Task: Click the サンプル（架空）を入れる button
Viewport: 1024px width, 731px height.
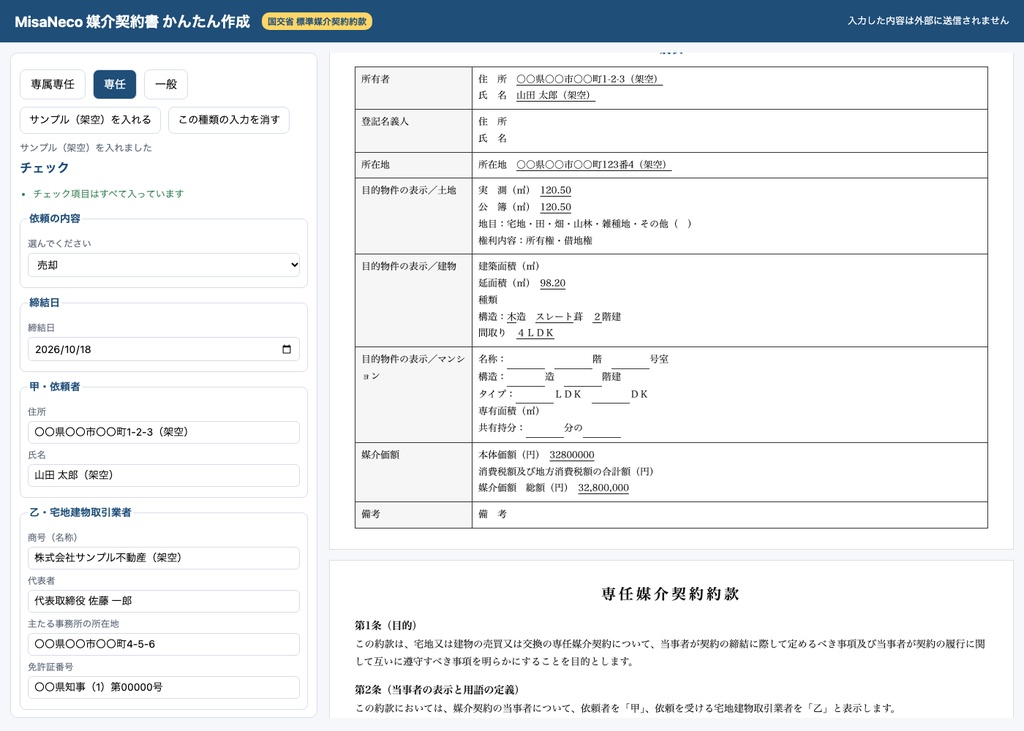Action: click(90, 120)
